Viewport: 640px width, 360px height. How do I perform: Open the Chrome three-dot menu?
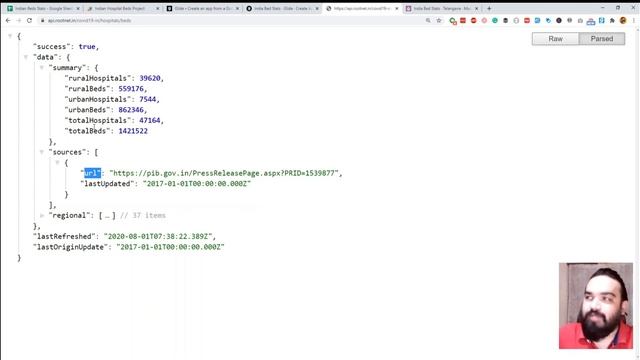(634, 20)
